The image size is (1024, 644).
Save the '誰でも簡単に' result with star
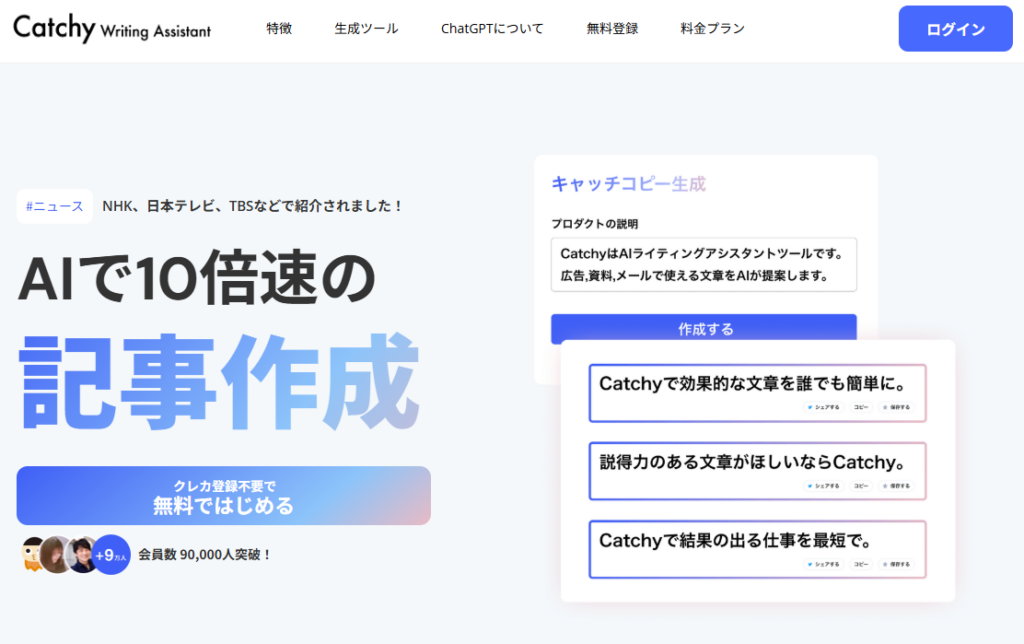tap(896, 407)
